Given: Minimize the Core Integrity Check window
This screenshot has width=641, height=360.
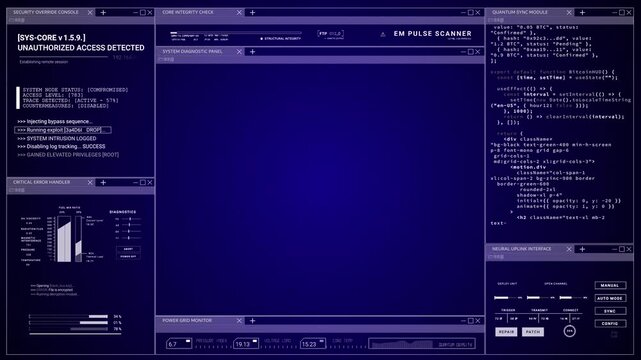Looking at the screenshot, I should click(463, 13).
